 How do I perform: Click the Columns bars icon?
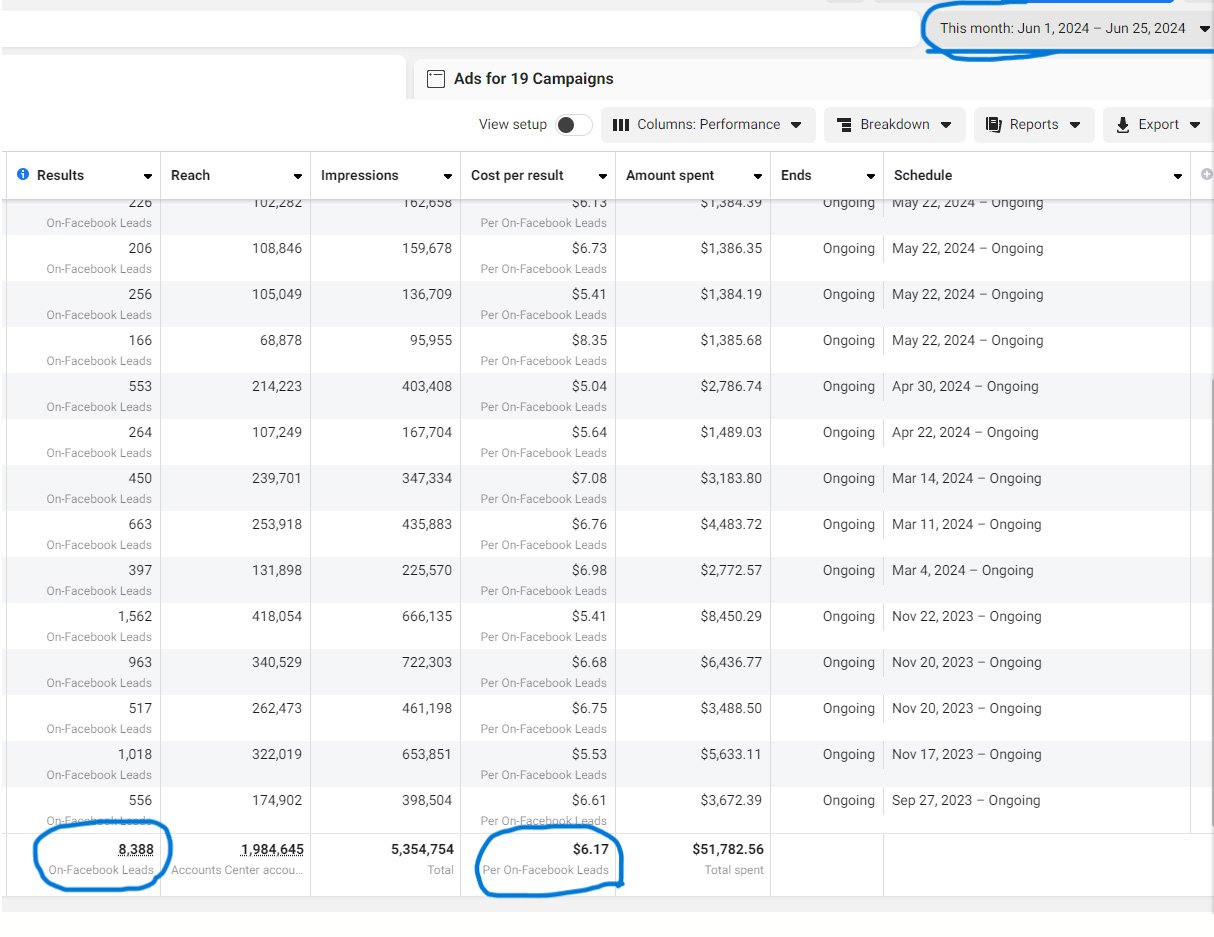click(620, 125)
